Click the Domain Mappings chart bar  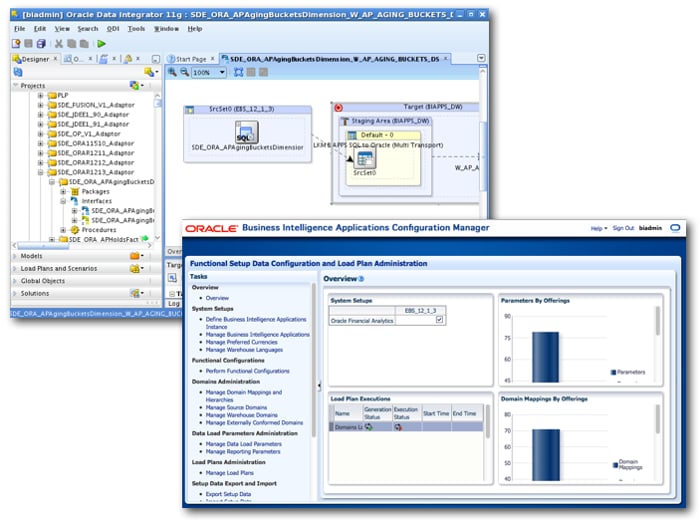point(546,455)
